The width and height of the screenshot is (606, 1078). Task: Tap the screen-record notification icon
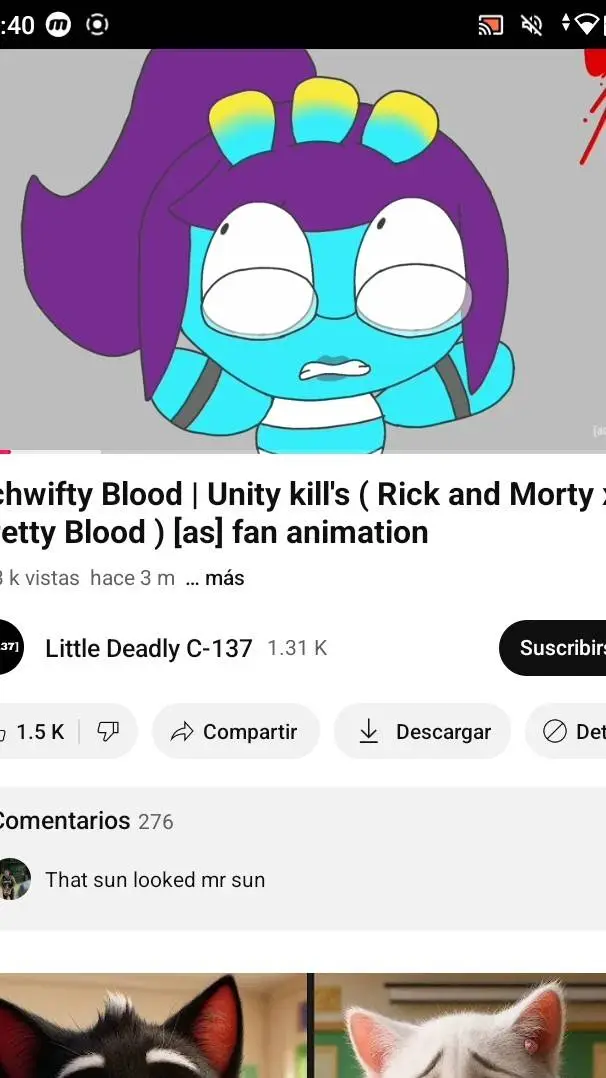pyautogui.click(x=97, y=25)
